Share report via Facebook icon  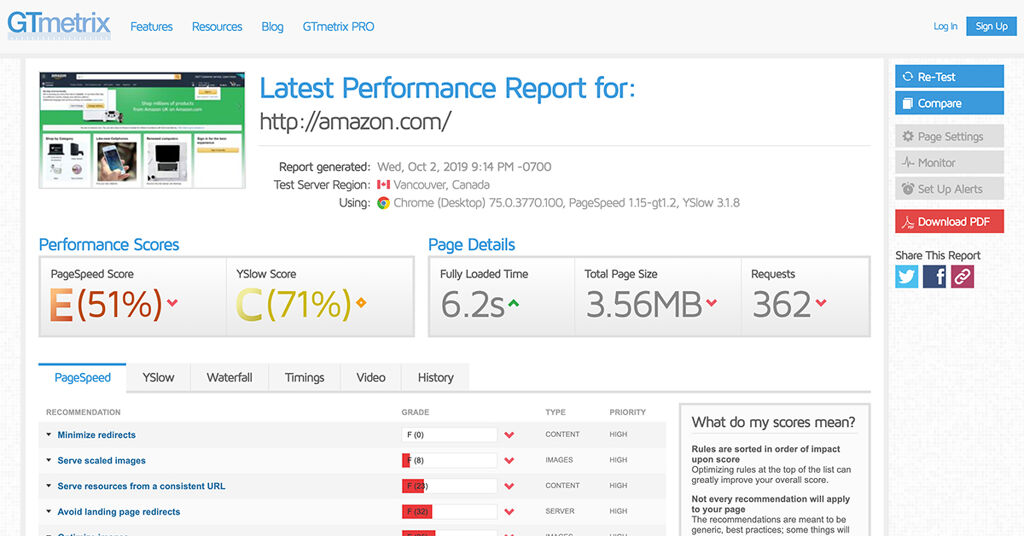935,277
